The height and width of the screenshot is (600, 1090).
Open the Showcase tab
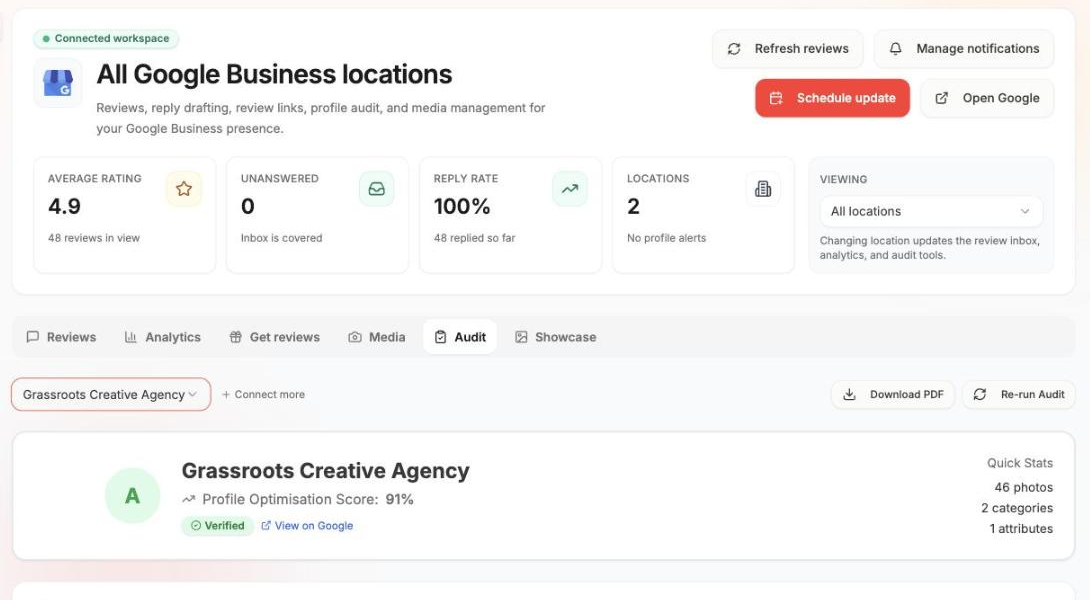[x=556, y=337]
